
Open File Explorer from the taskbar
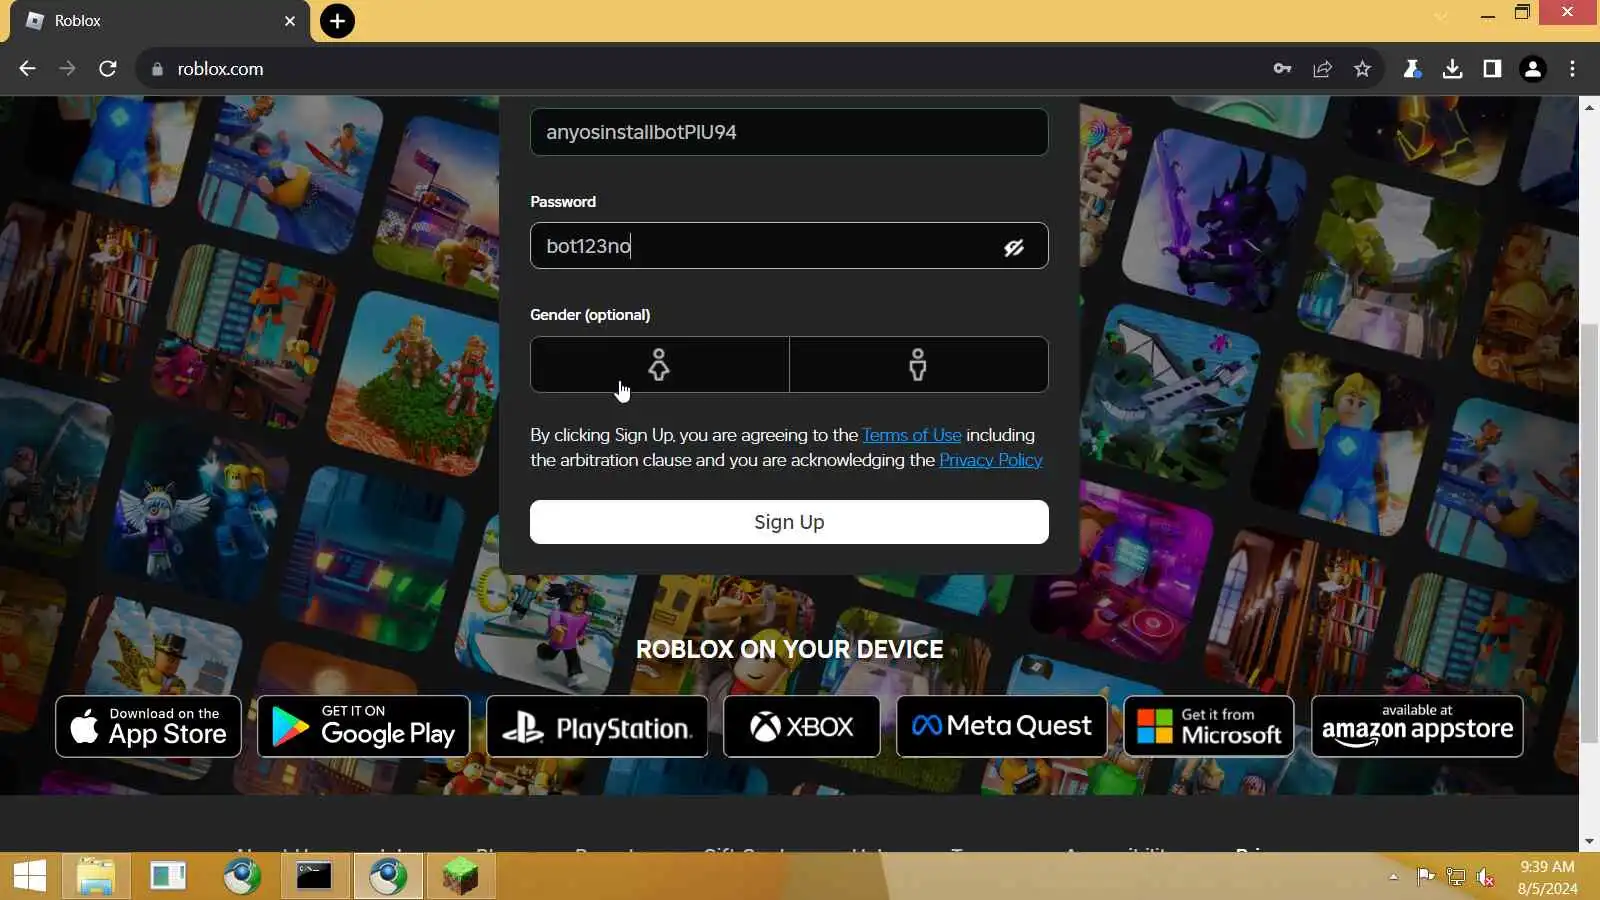click(x=96, y=877)
